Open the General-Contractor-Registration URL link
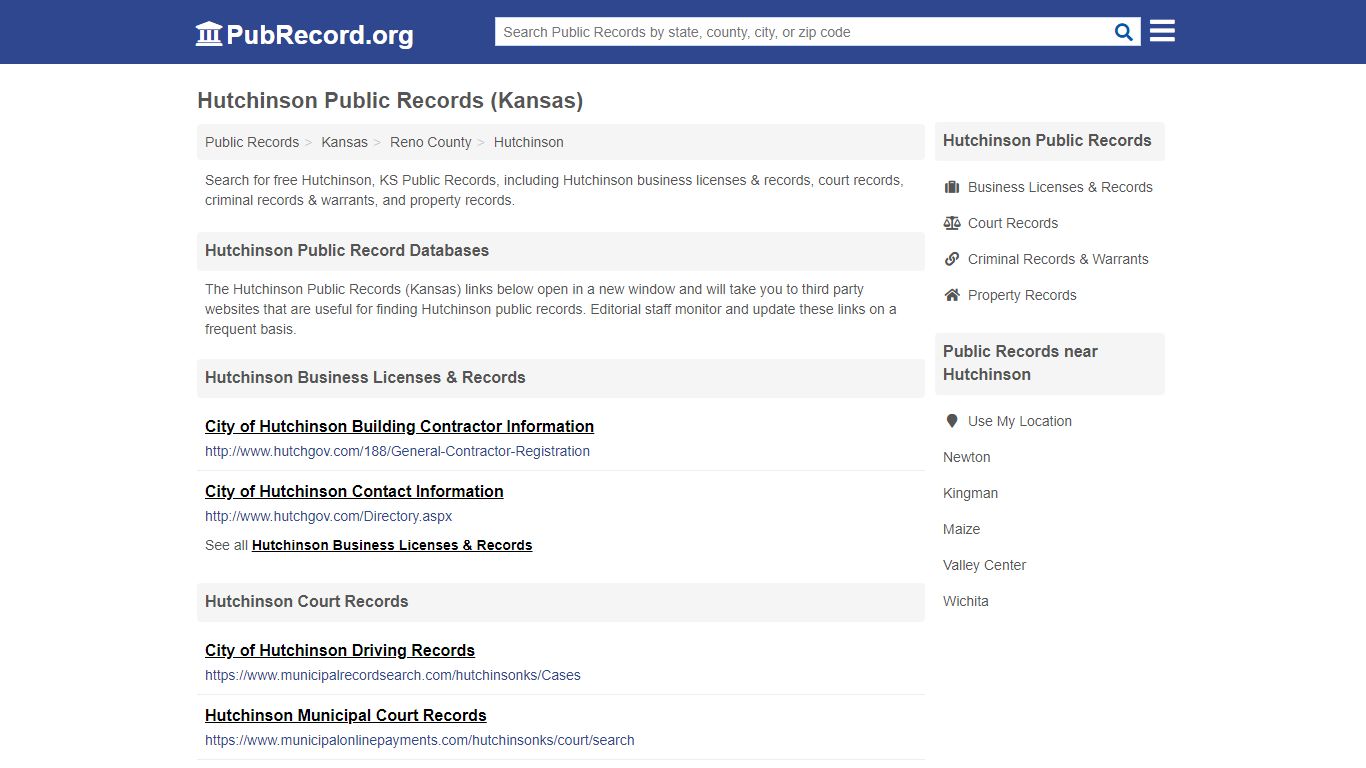 tap(397, 451)
